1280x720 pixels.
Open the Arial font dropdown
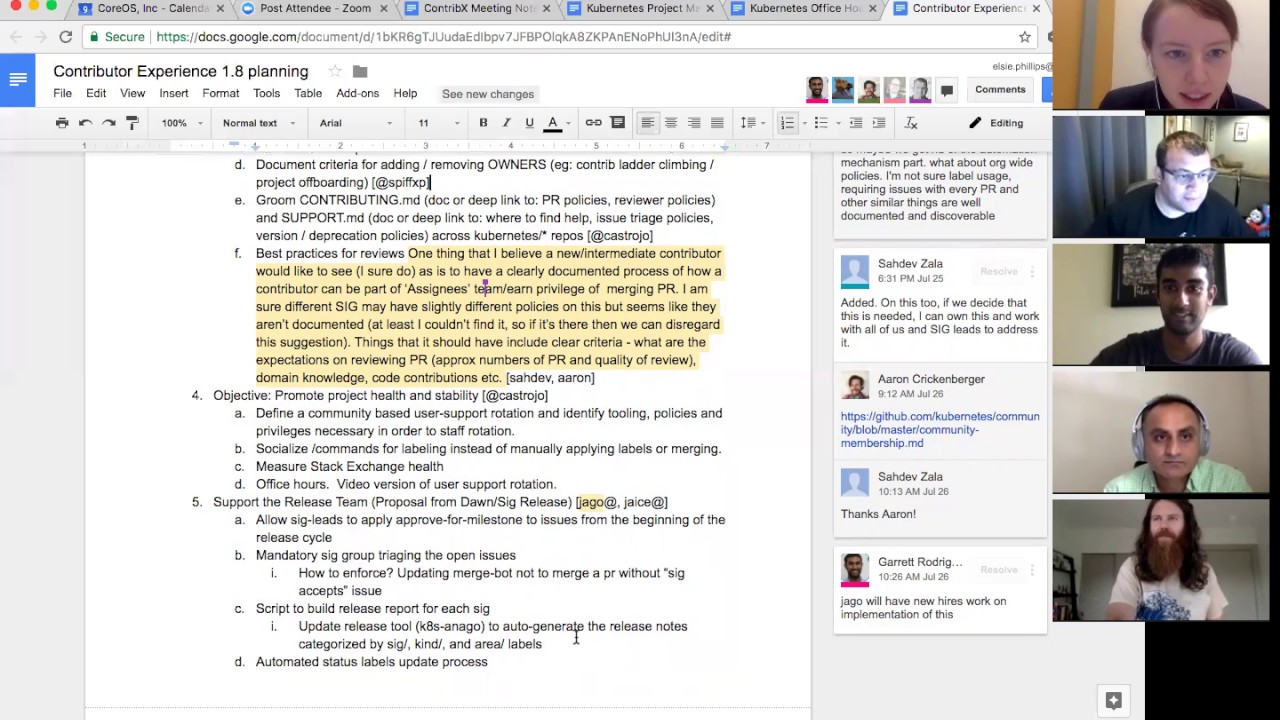click(355, 123)
